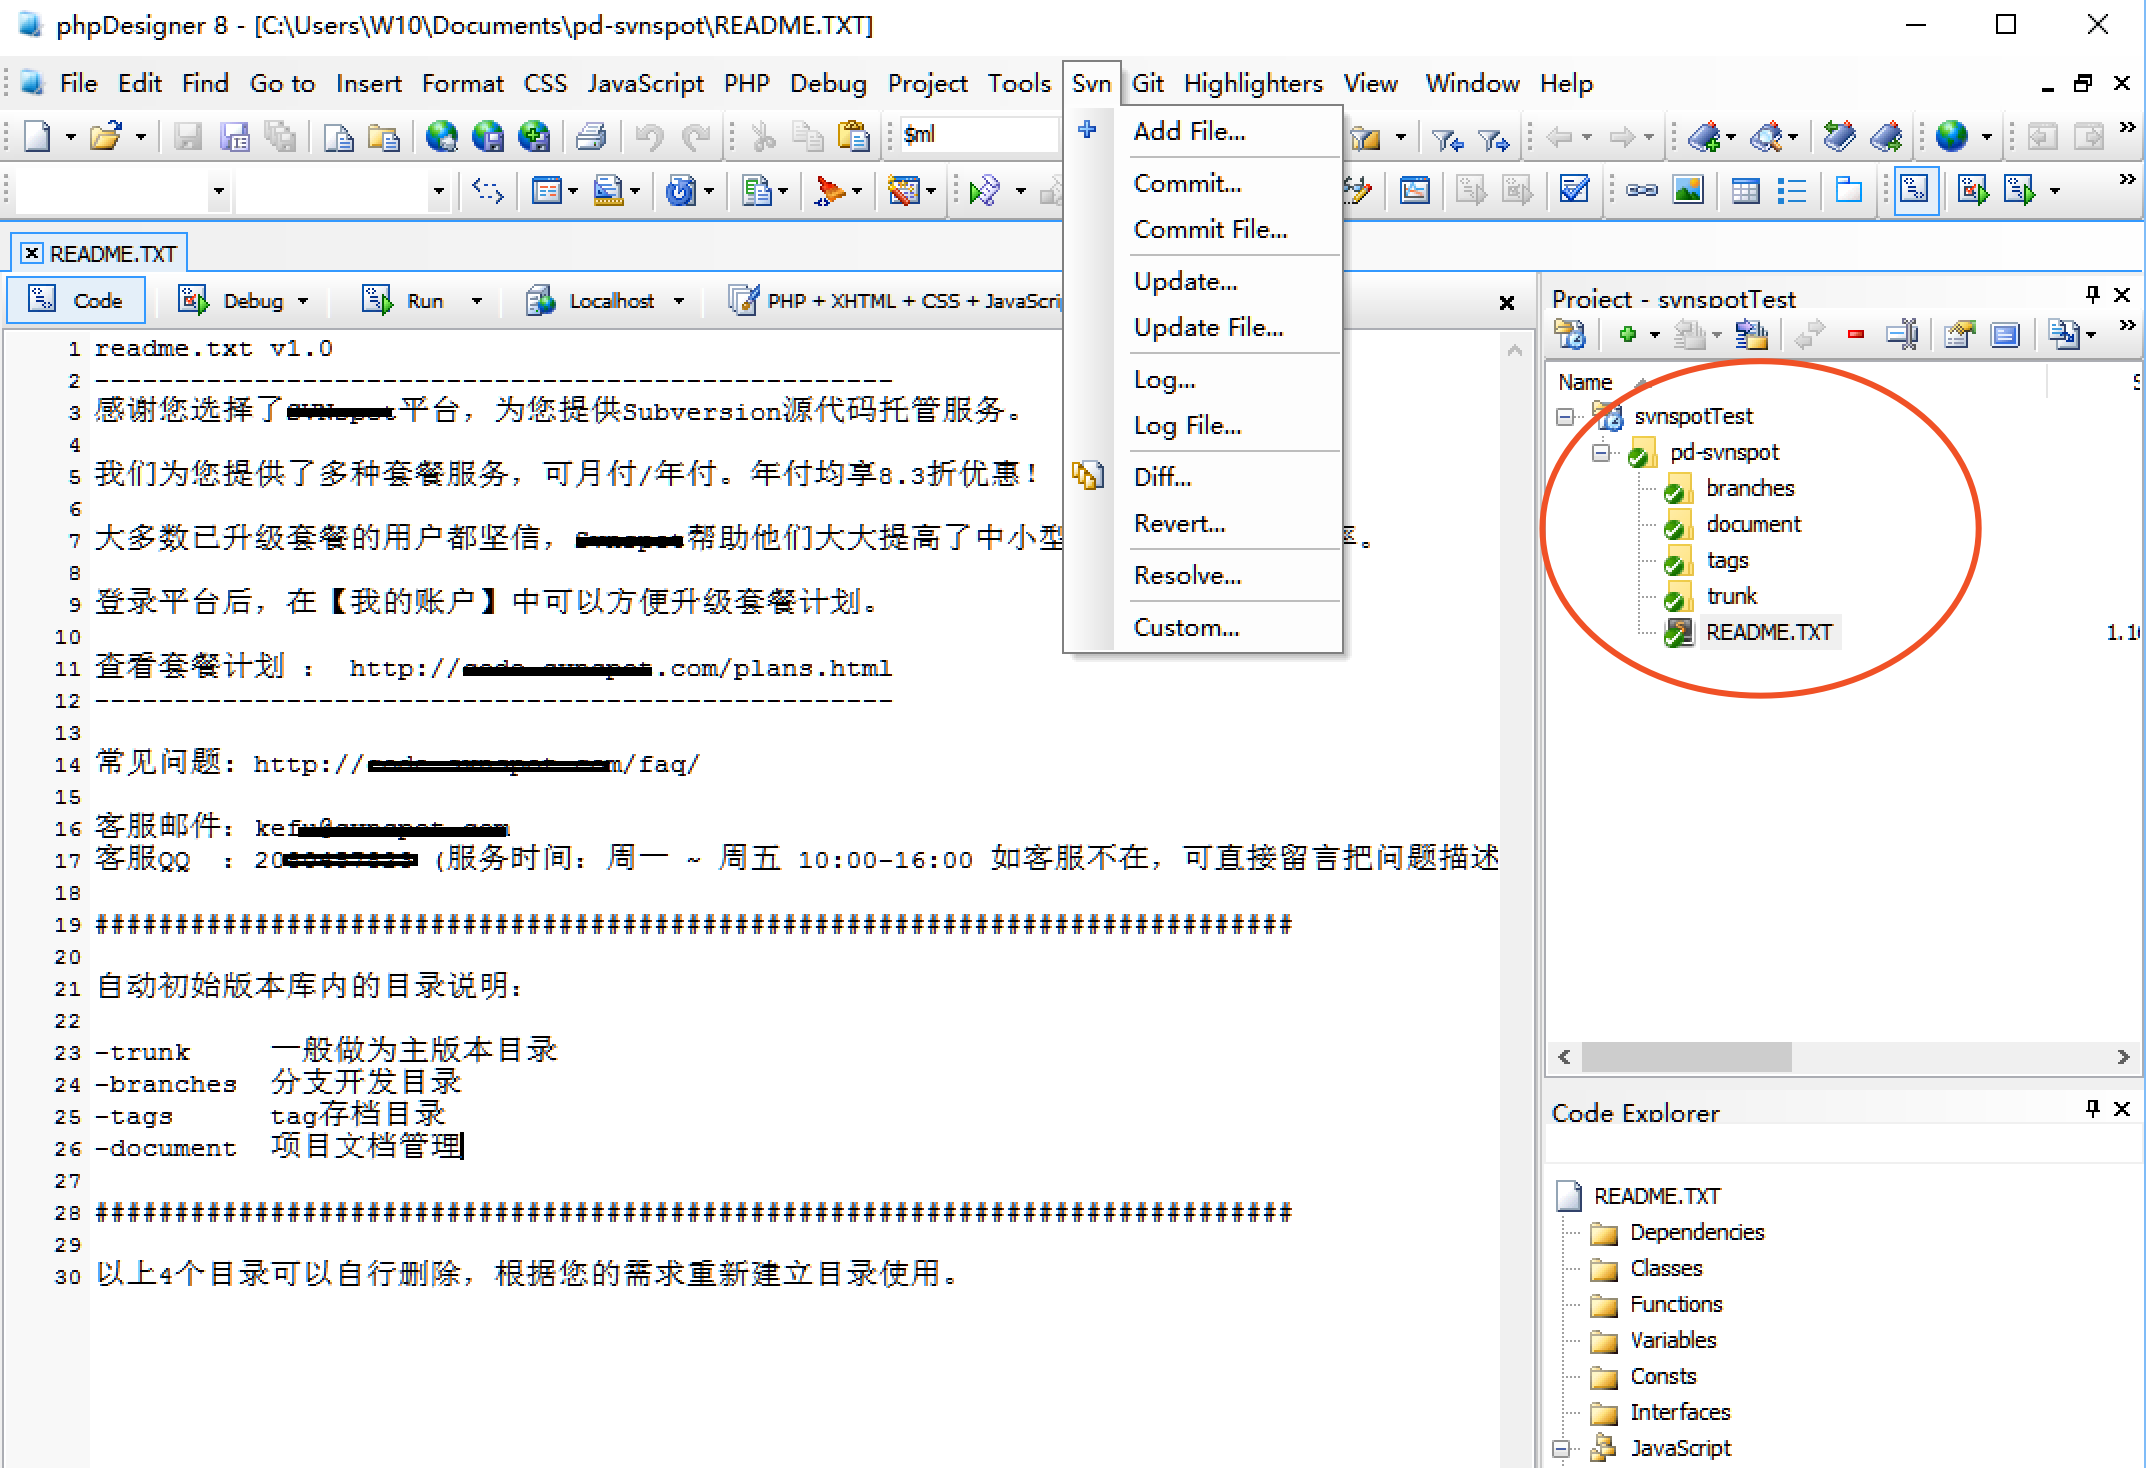Open the second empty combo box dropdown
2146x1468 pixels.
click(x=438, y=191)
